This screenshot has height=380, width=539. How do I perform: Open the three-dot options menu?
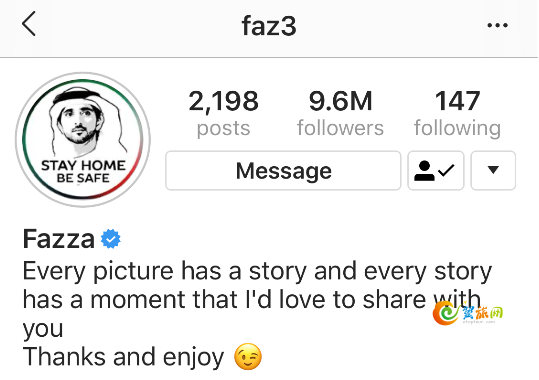click(497, 25)
